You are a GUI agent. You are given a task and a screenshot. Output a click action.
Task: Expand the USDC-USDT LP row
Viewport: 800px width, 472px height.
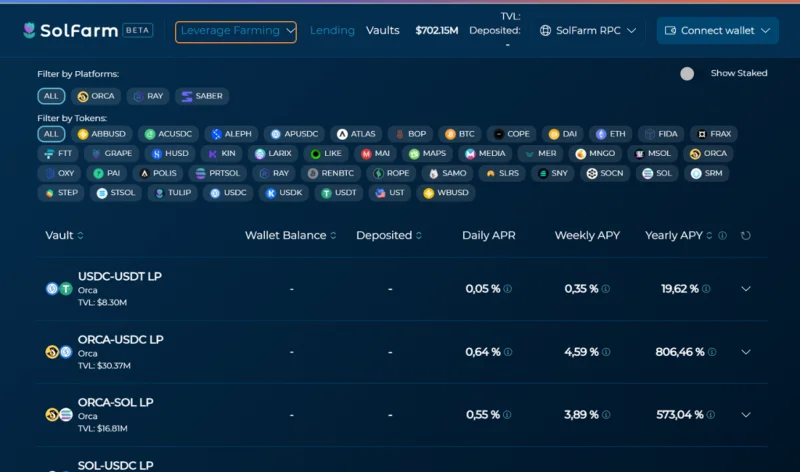coord(746,289)
